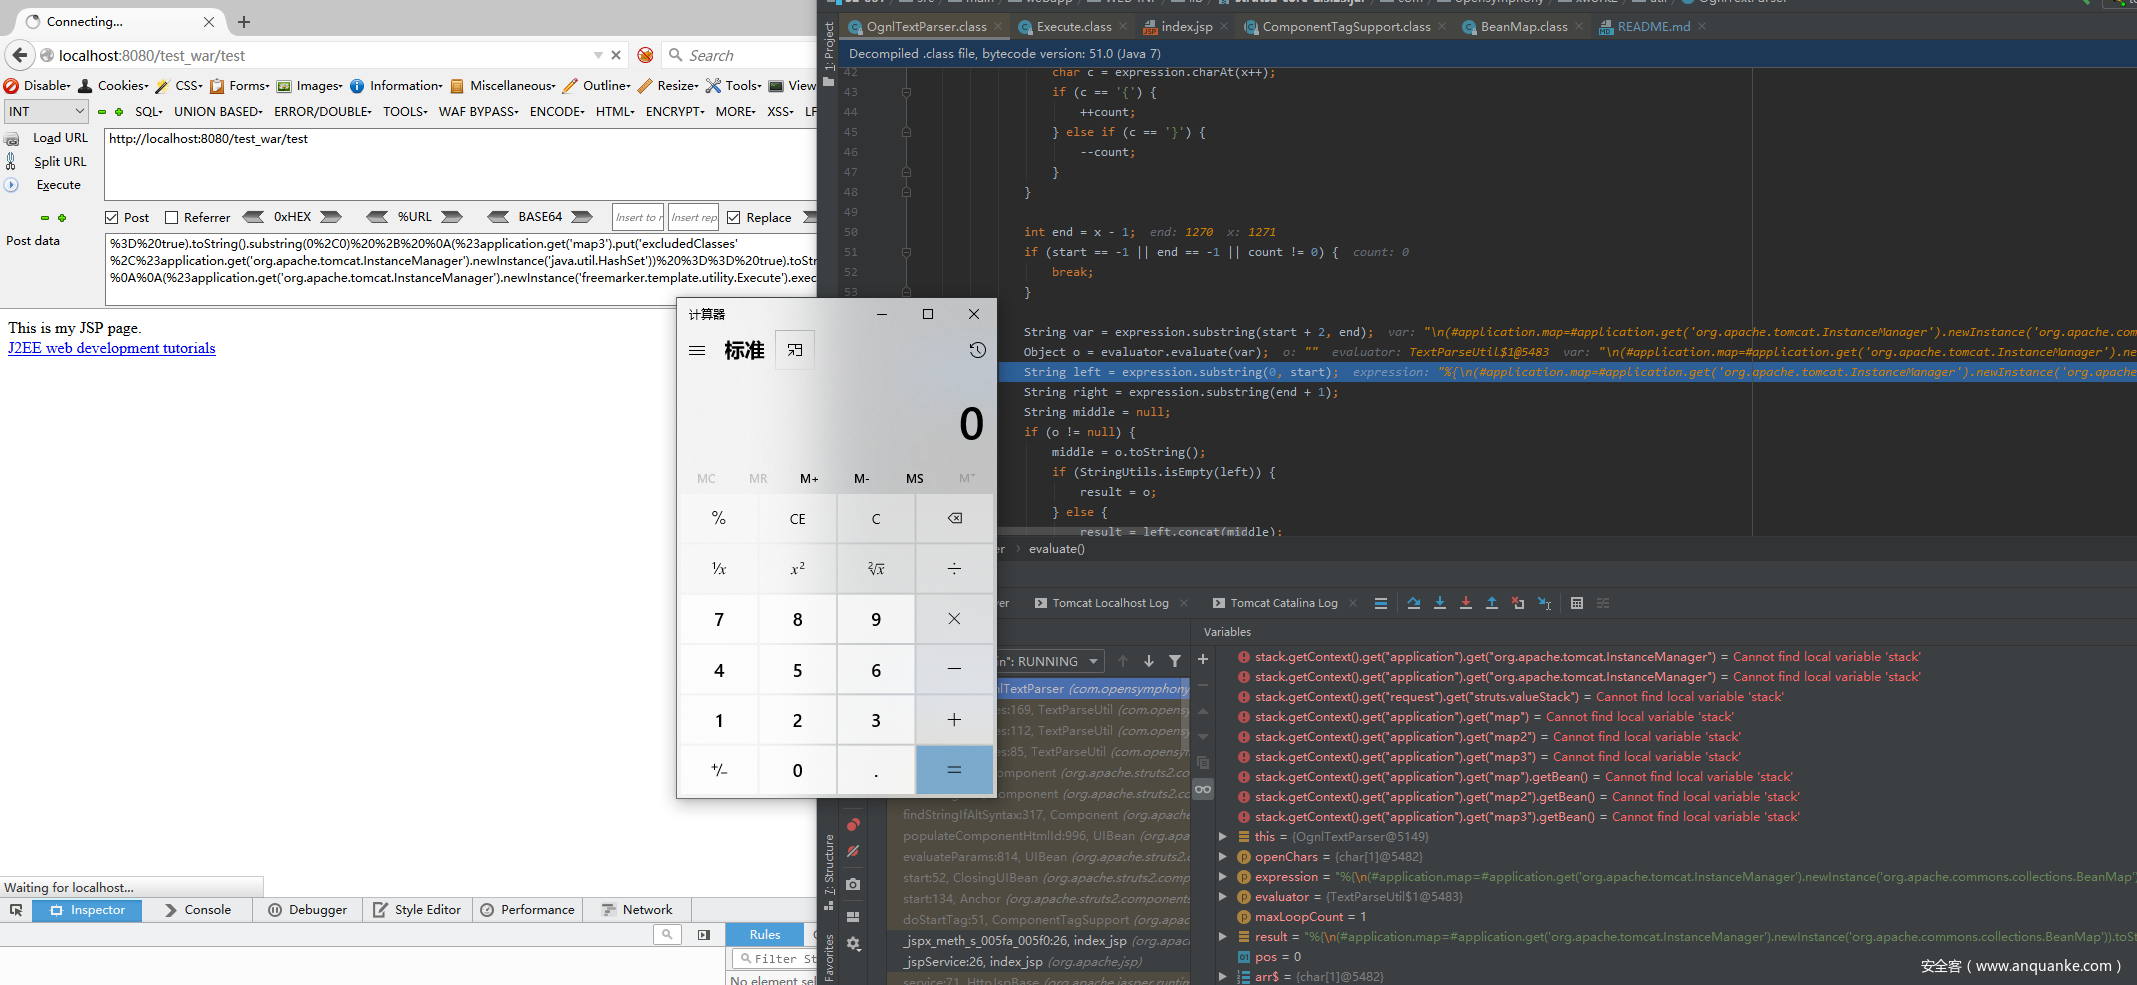
Task: Expand openChars variable node
Action: click(x=1222, y=857)
